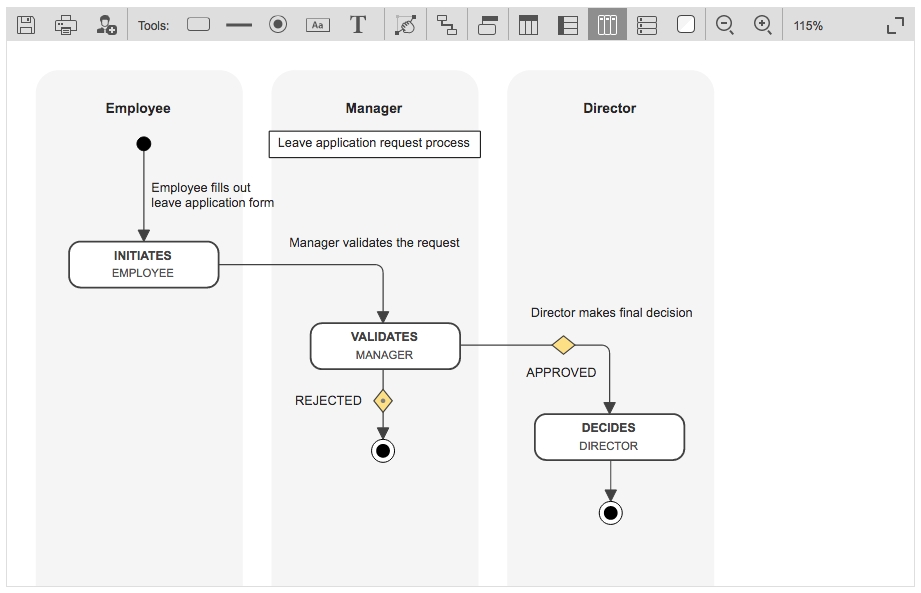Select the VALIDATES MANAGER node
The width and height of the screenshot is (921, 593).
tap(385, 345)
